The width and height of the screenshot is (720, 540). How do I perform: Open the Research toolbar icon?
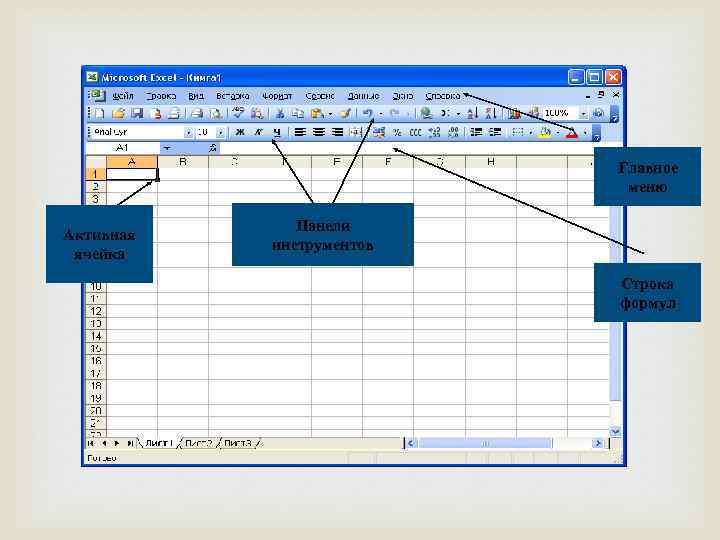tap(257, 113)
